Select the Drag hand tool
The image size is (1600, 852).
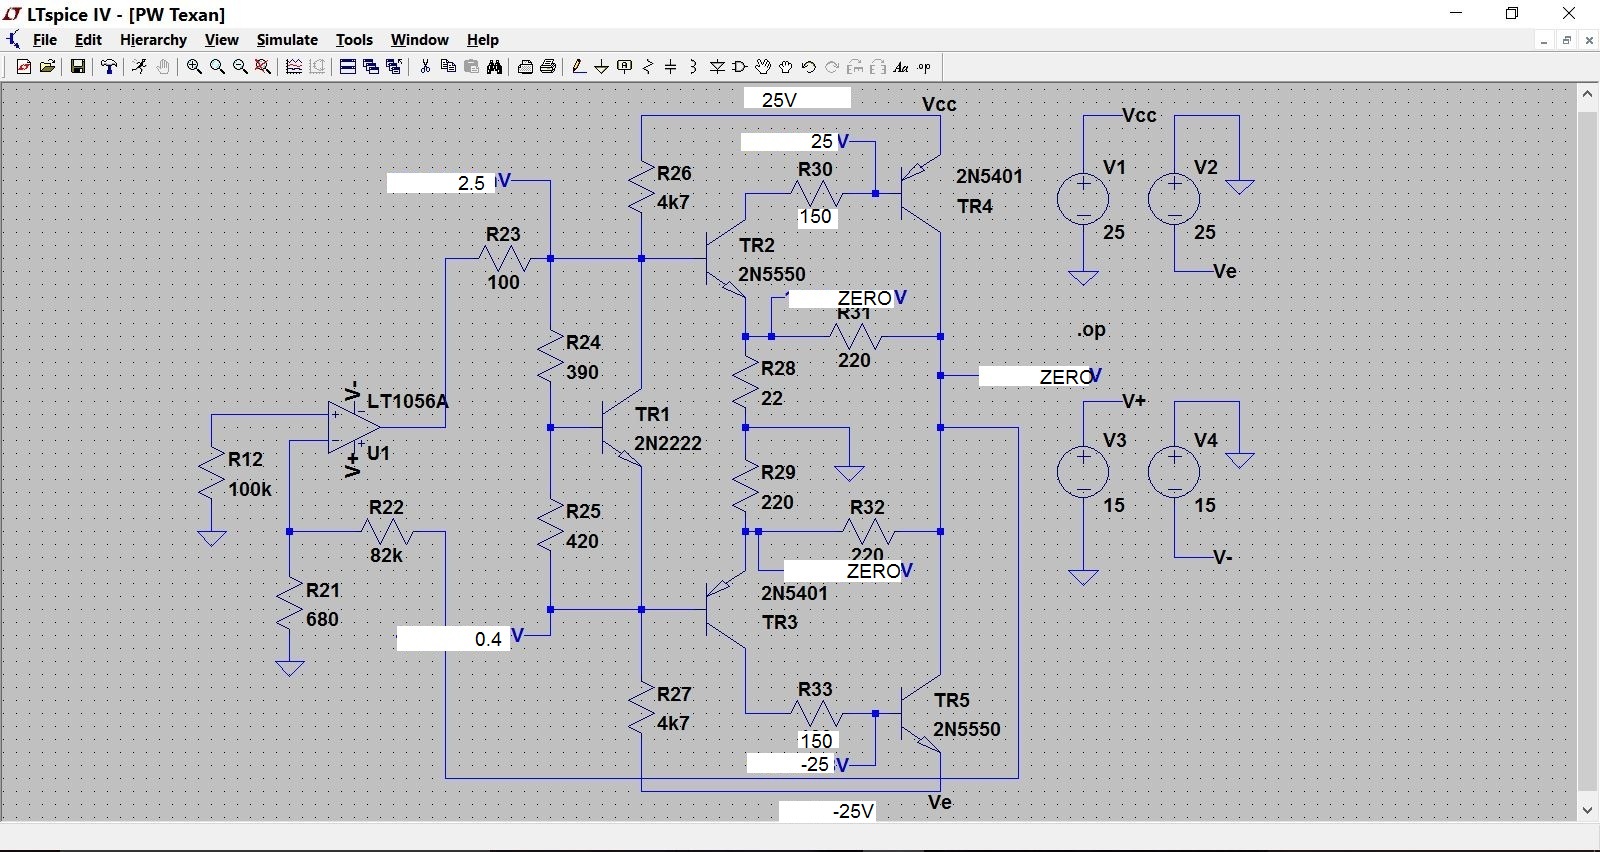pos(786,67)
